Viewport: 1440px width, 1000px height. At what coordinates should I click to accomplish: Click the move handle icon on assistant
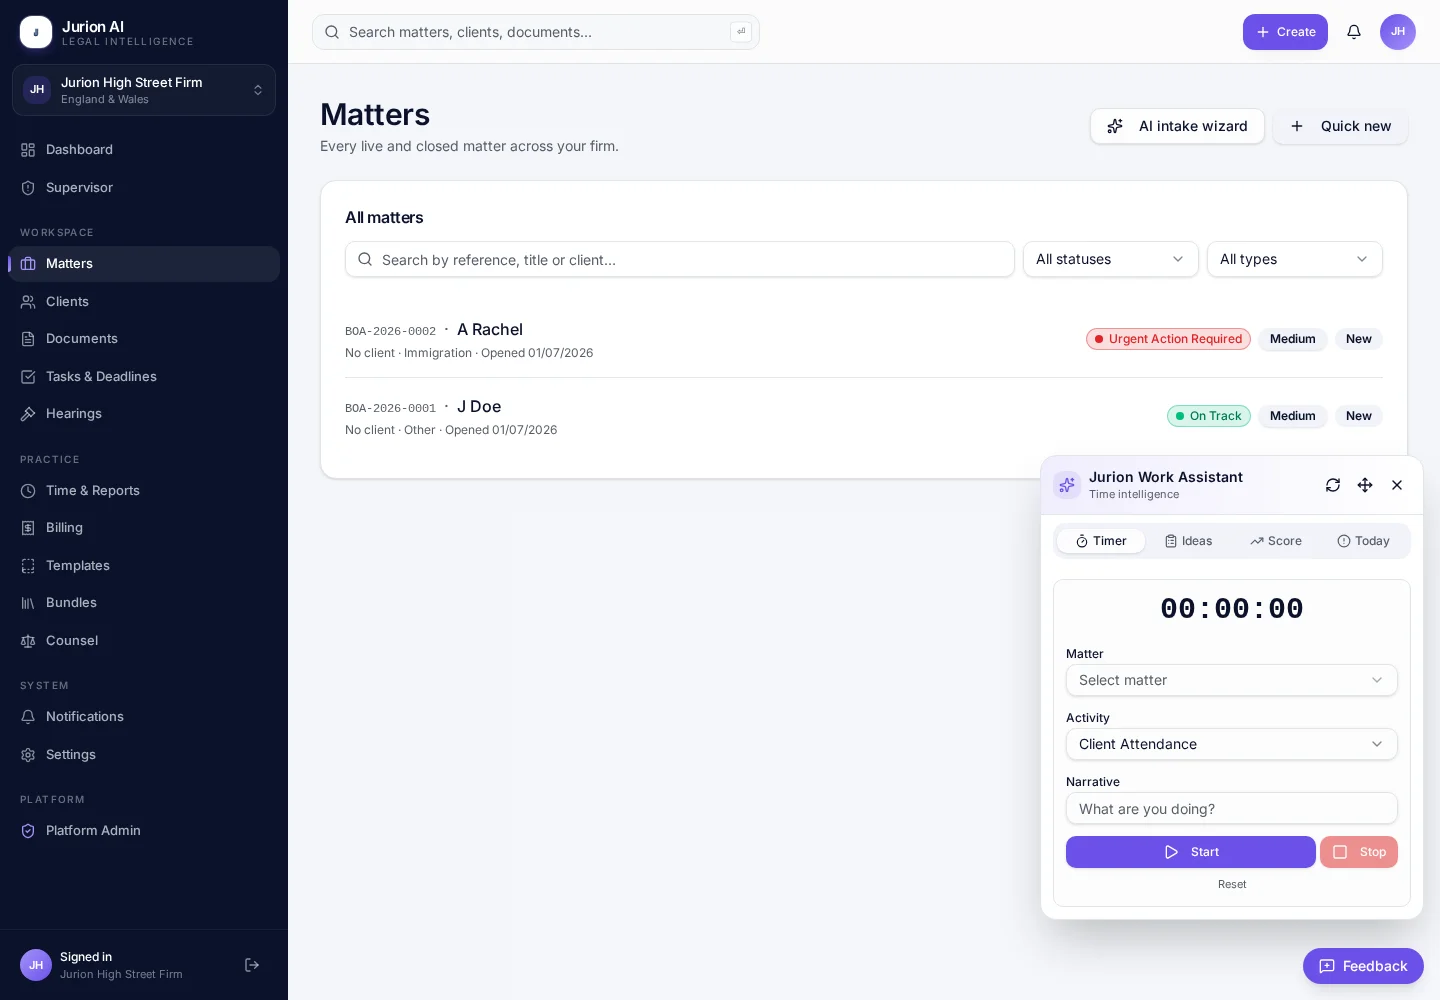point(1365,485)
